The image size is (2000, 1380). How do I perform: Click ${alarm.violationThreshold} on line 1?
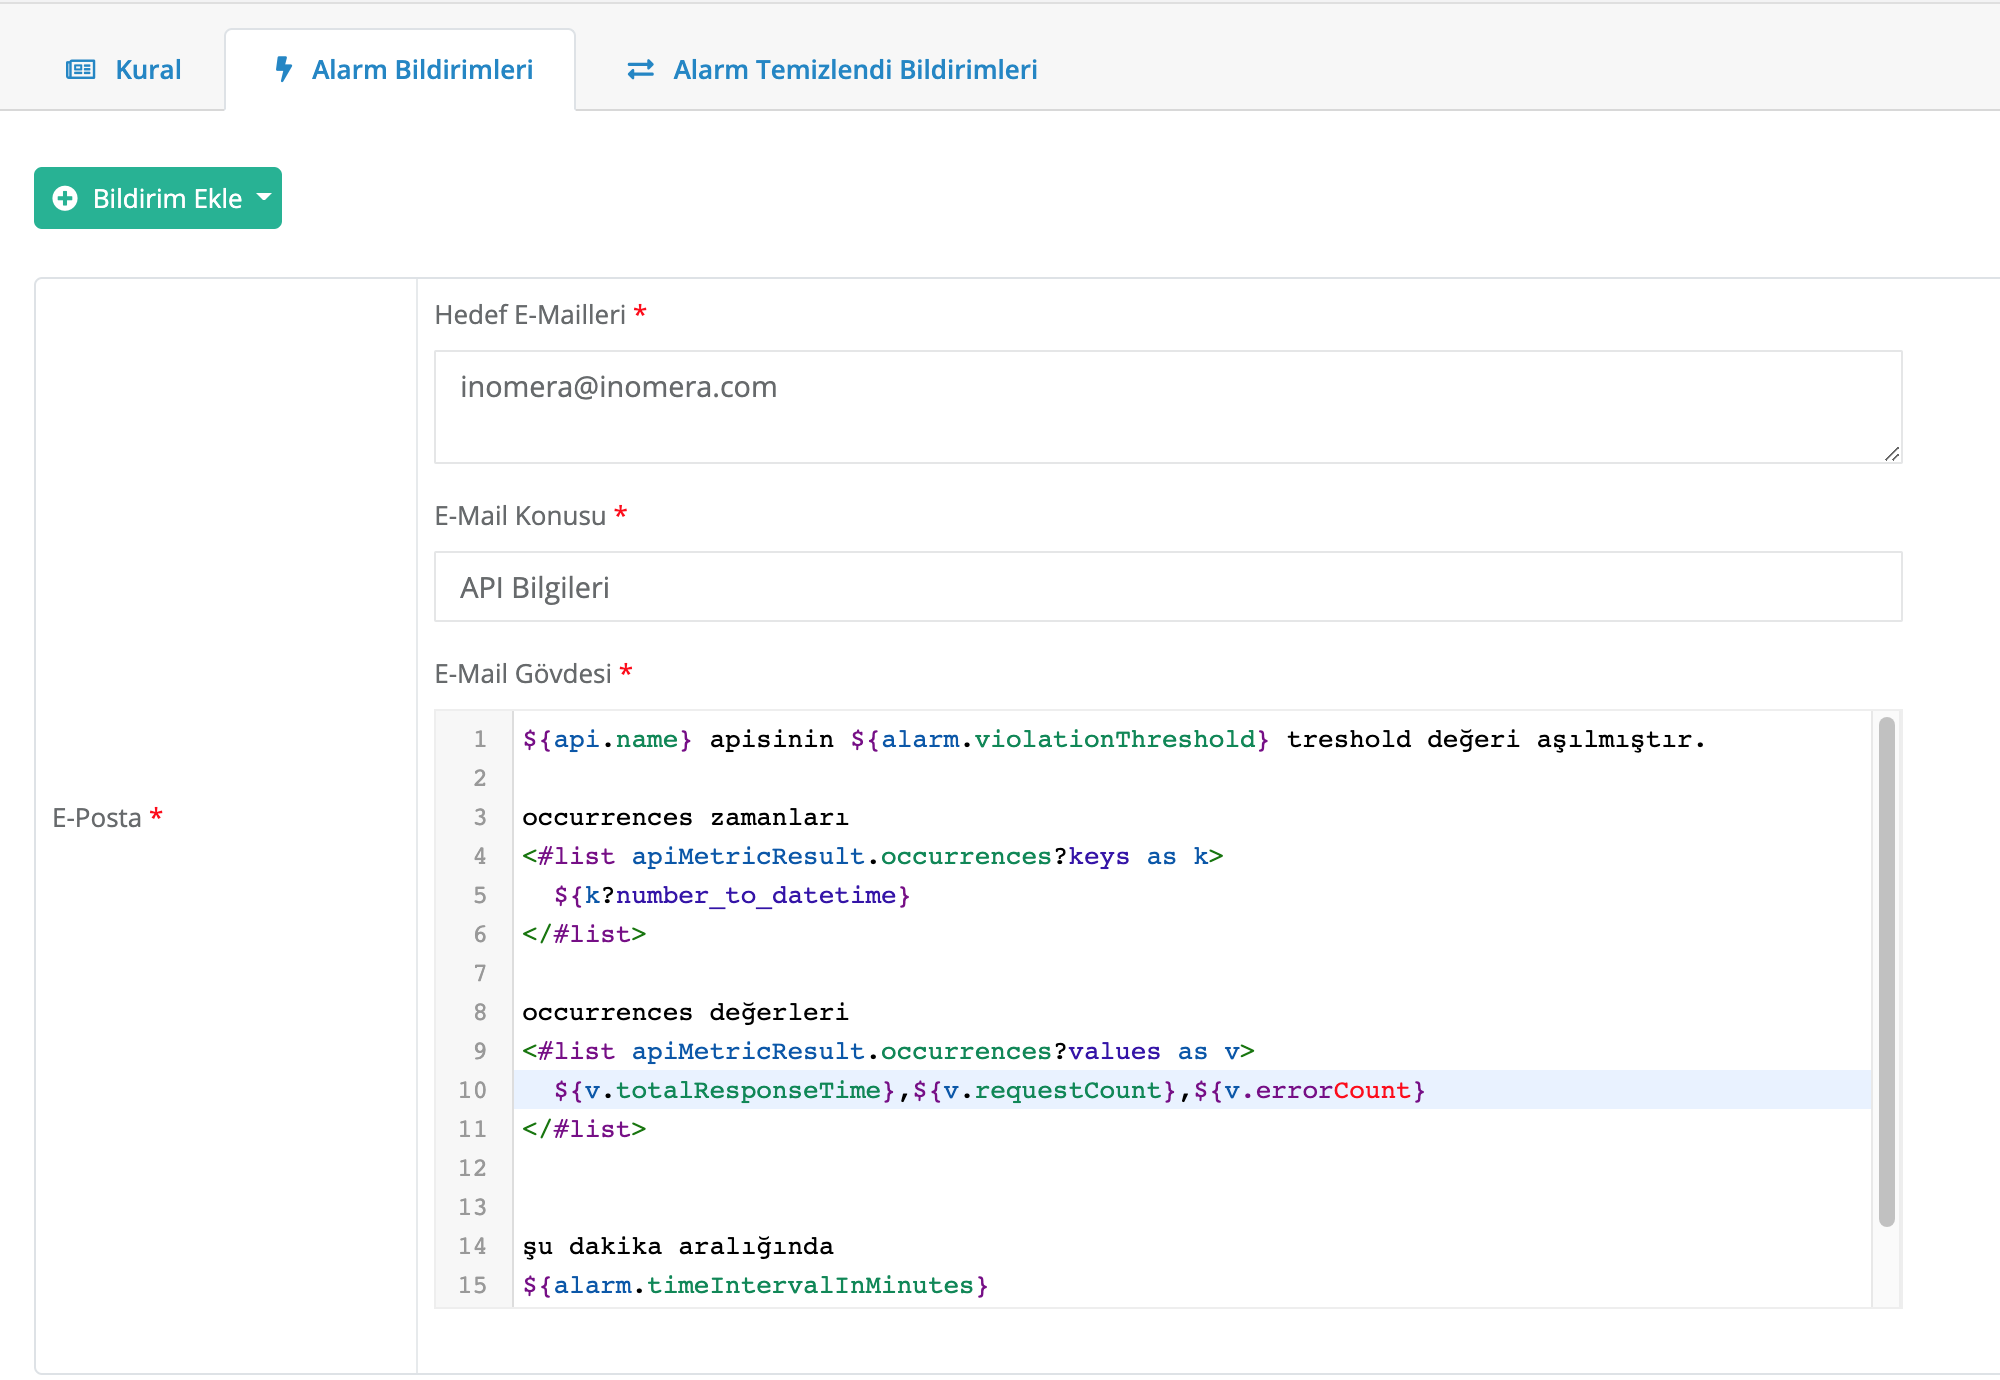1060,739
